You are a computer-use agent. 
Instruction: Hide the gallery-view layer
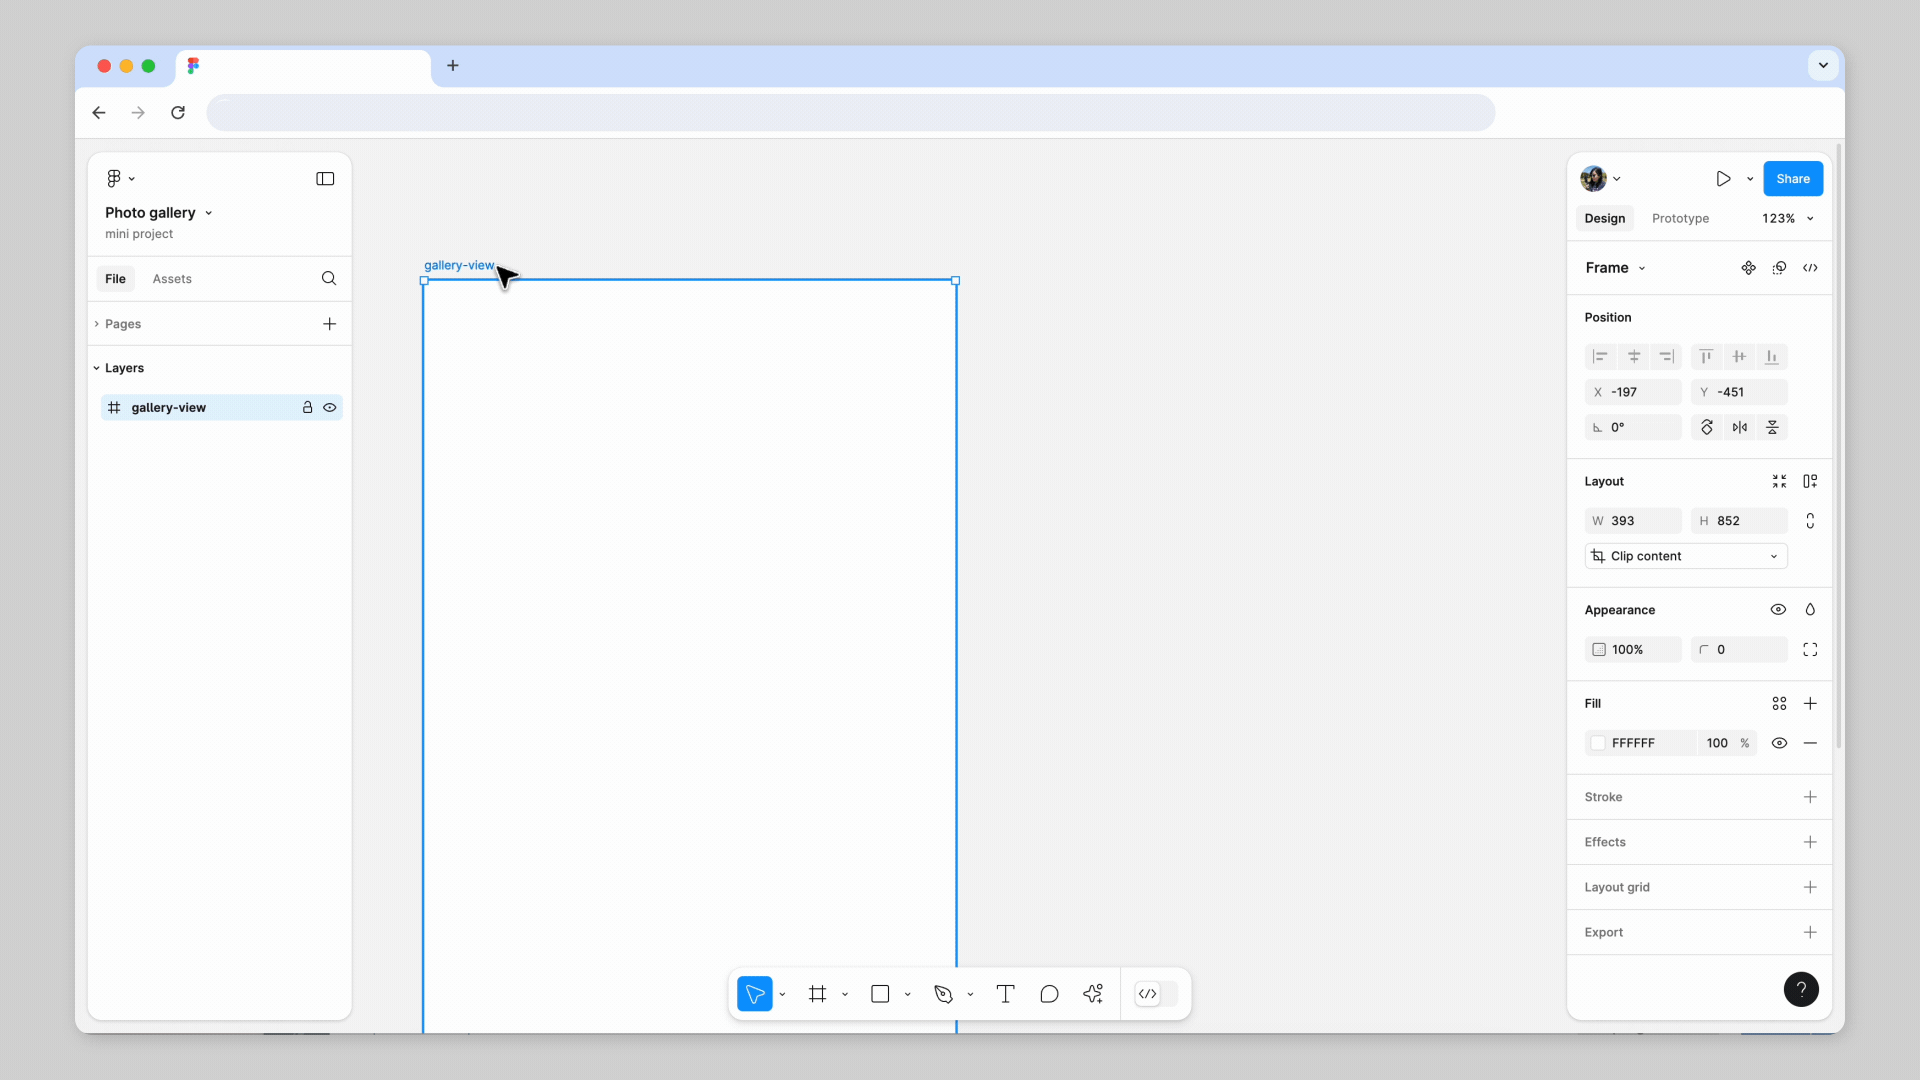[x=330, y=407]
